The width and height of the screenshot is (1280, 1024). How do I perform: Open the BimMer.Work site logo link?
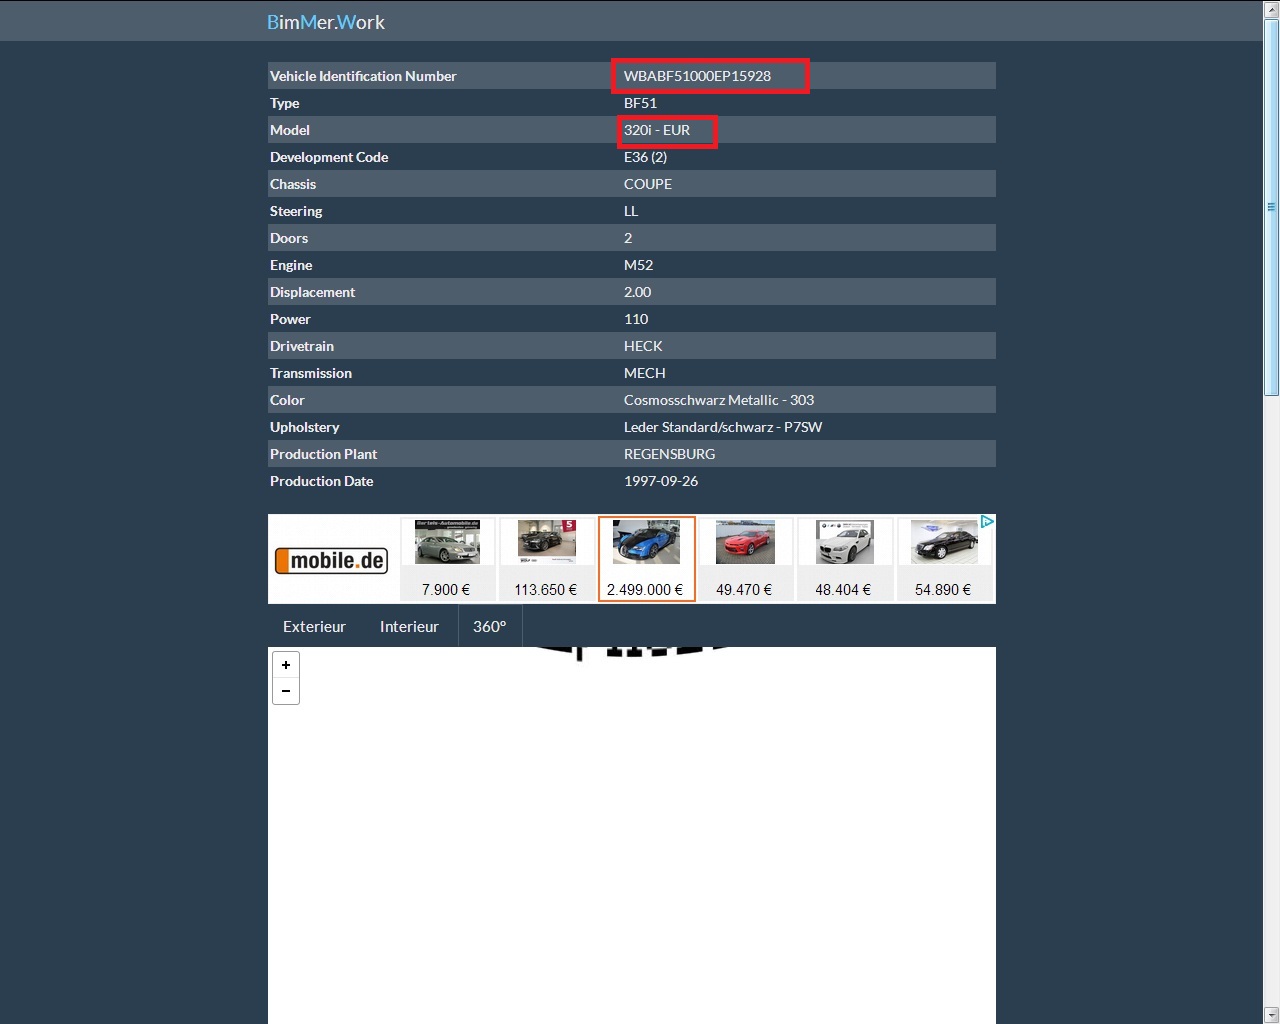pos(325,22)
